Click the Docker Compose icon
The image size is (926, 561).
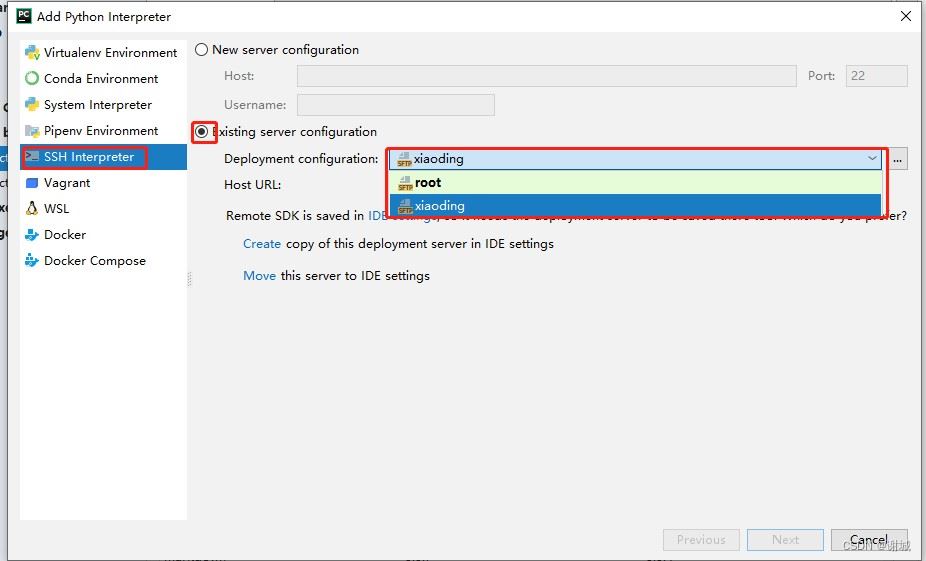pyautogui.click(x=32, y=261)
